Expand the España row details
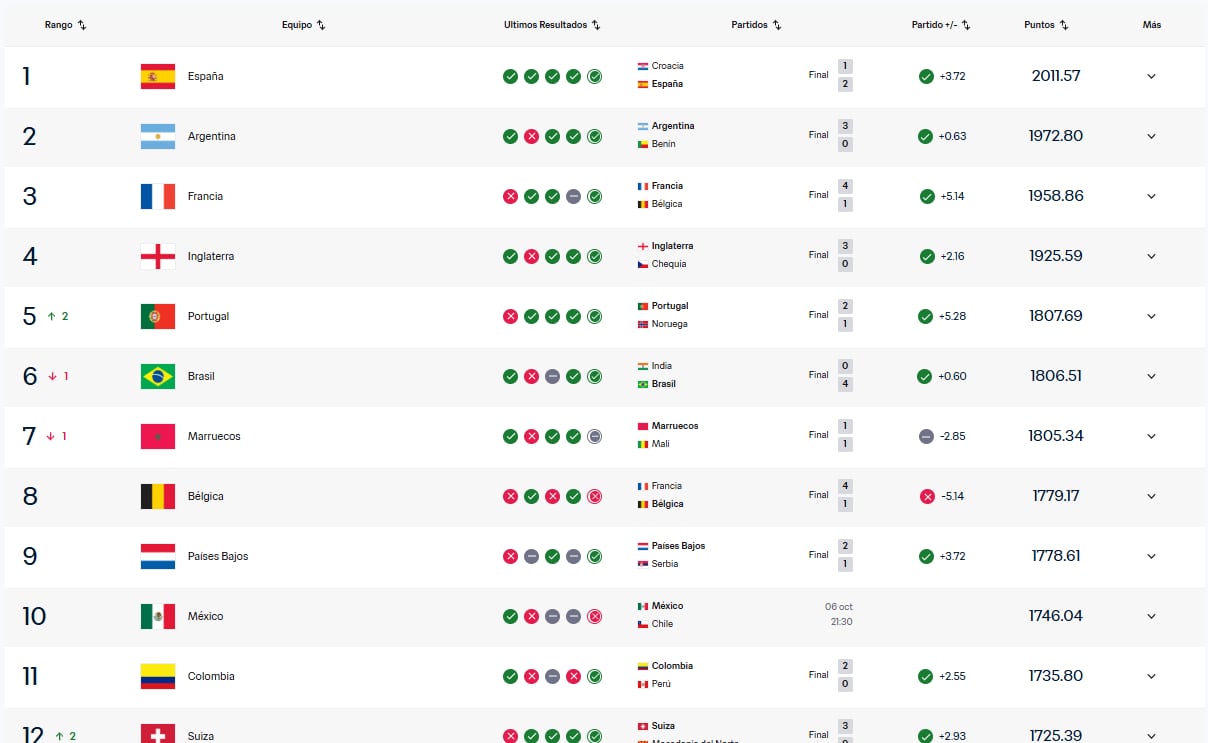The image size is (1208, 743). click(1151, 76)
